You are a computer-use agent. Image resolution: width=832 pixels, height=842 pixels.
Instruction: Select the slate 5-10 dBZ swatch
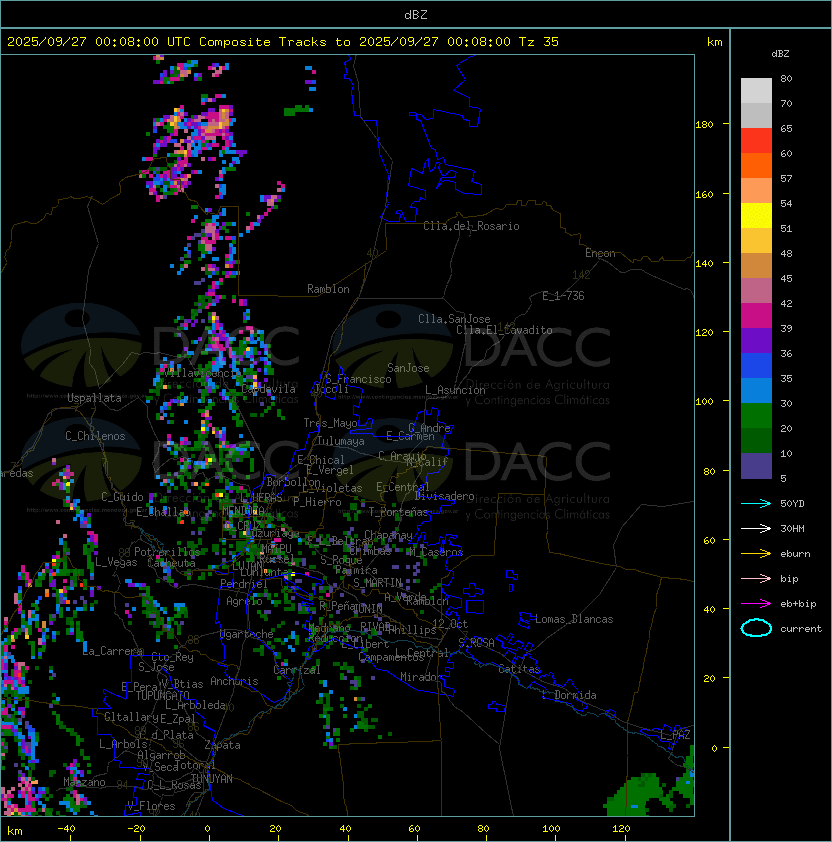click(756, 466)
